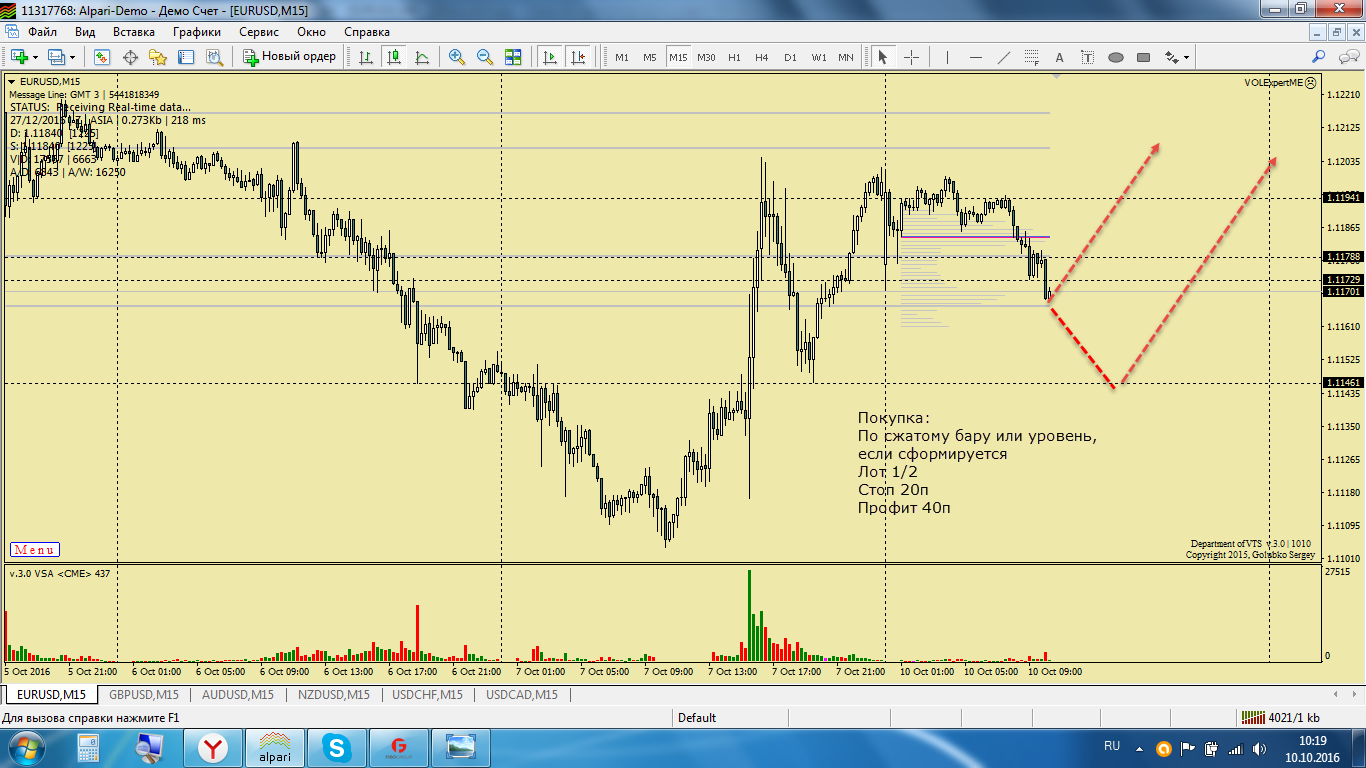Image resolution: width=1366 pixels, height=768 pixels.
Task: Open the Сервис menu
Action: click(x=259, y=31)
